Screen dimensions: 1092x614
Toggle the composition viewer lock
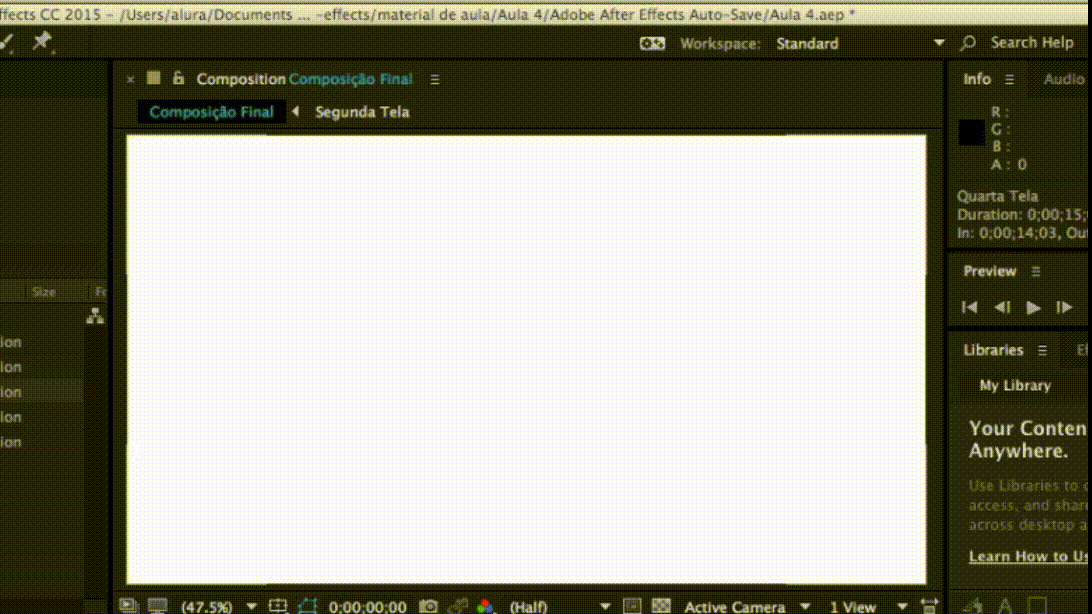(178, 79)
